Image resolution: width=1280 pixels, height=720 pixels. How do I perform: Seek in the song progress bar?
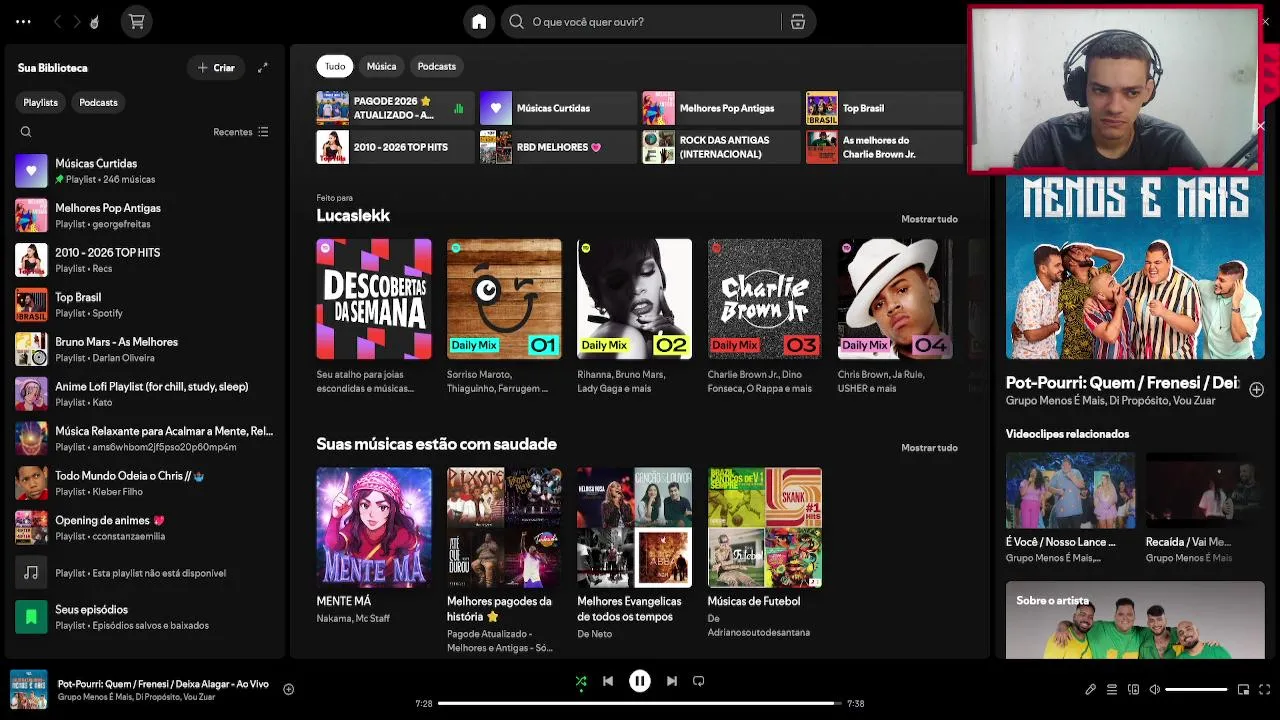(640, 703)
